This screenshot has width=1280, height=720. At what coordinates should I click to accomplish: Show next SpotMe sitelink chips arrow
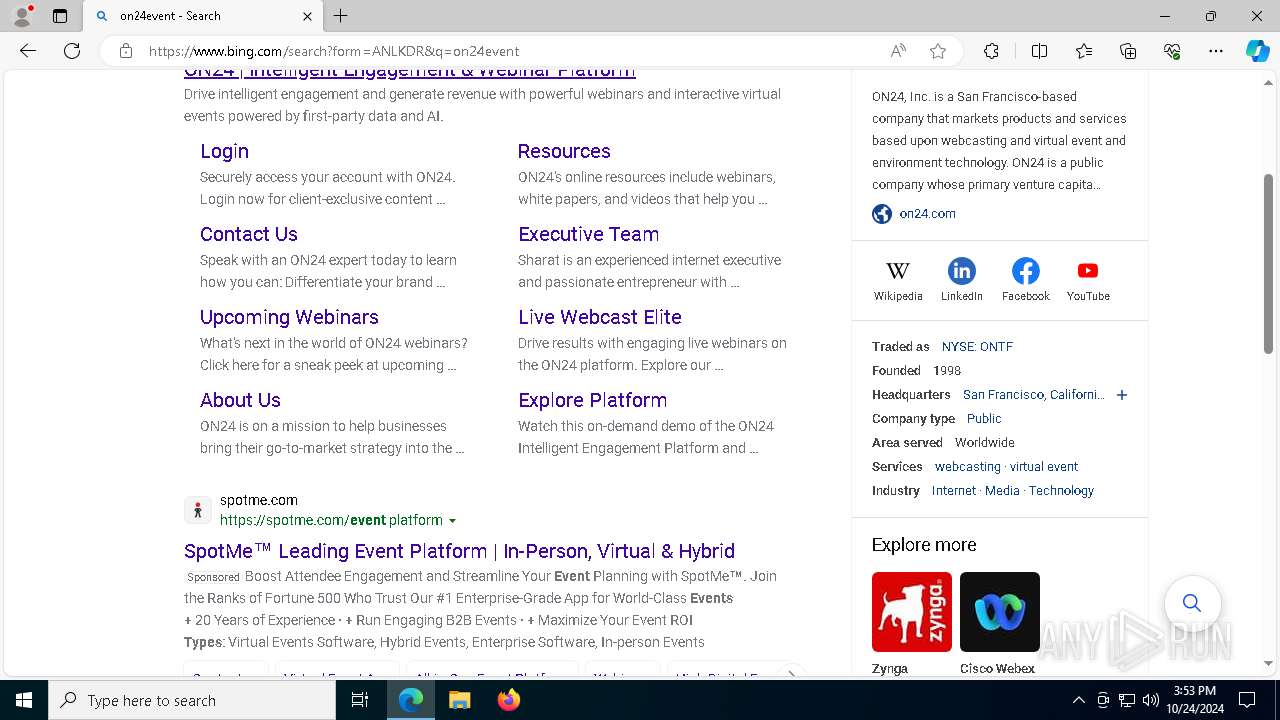(790, 674)
